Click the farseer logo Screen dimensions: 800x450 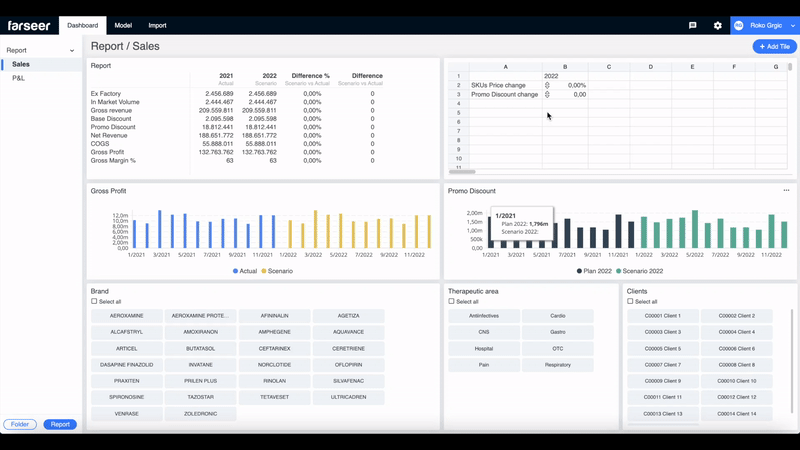coord(29,25)
